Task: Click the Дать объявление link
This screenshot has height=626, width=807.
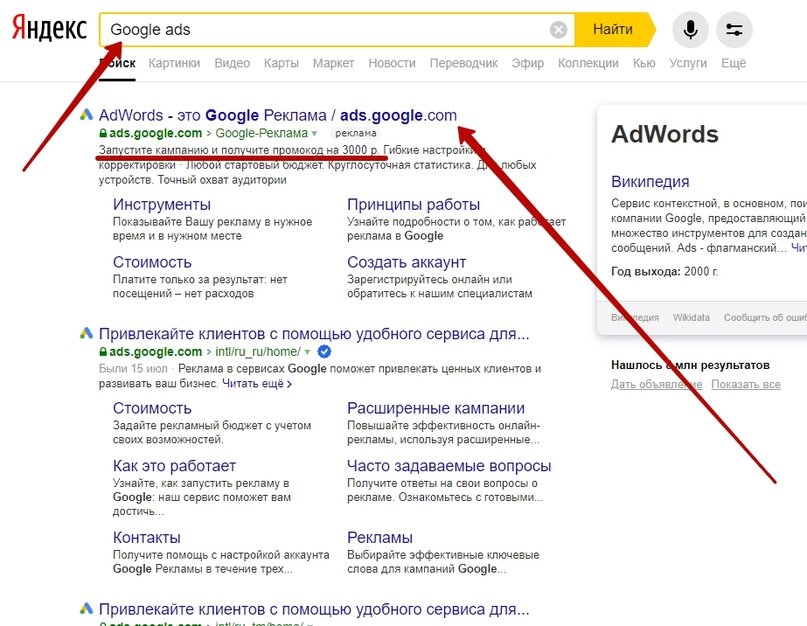Action: 656,385
